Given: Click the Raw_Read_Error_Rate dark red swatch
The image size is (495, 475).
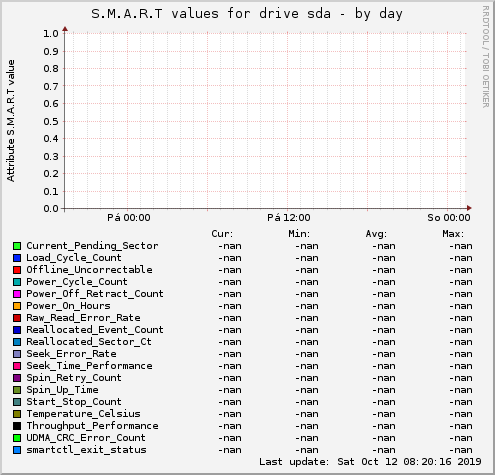Looking at the screenshot, I should [x=17, y=318].
